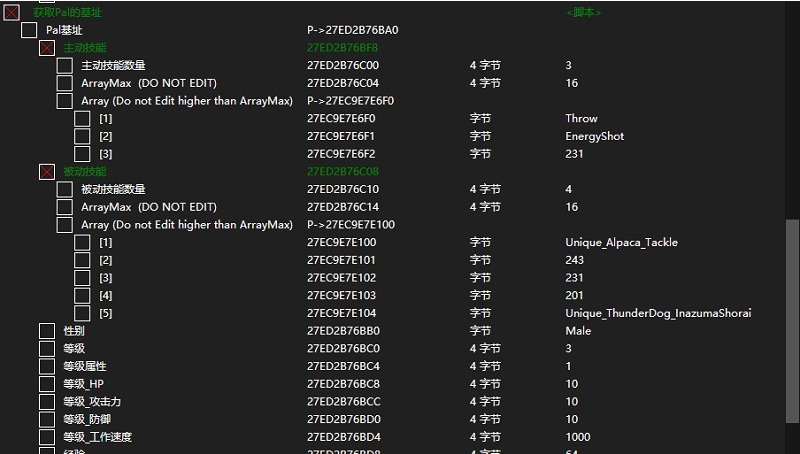Click the 等级属性 value 1
The height and width of the screenshot is (454, 800).
[x=568, y=366]
